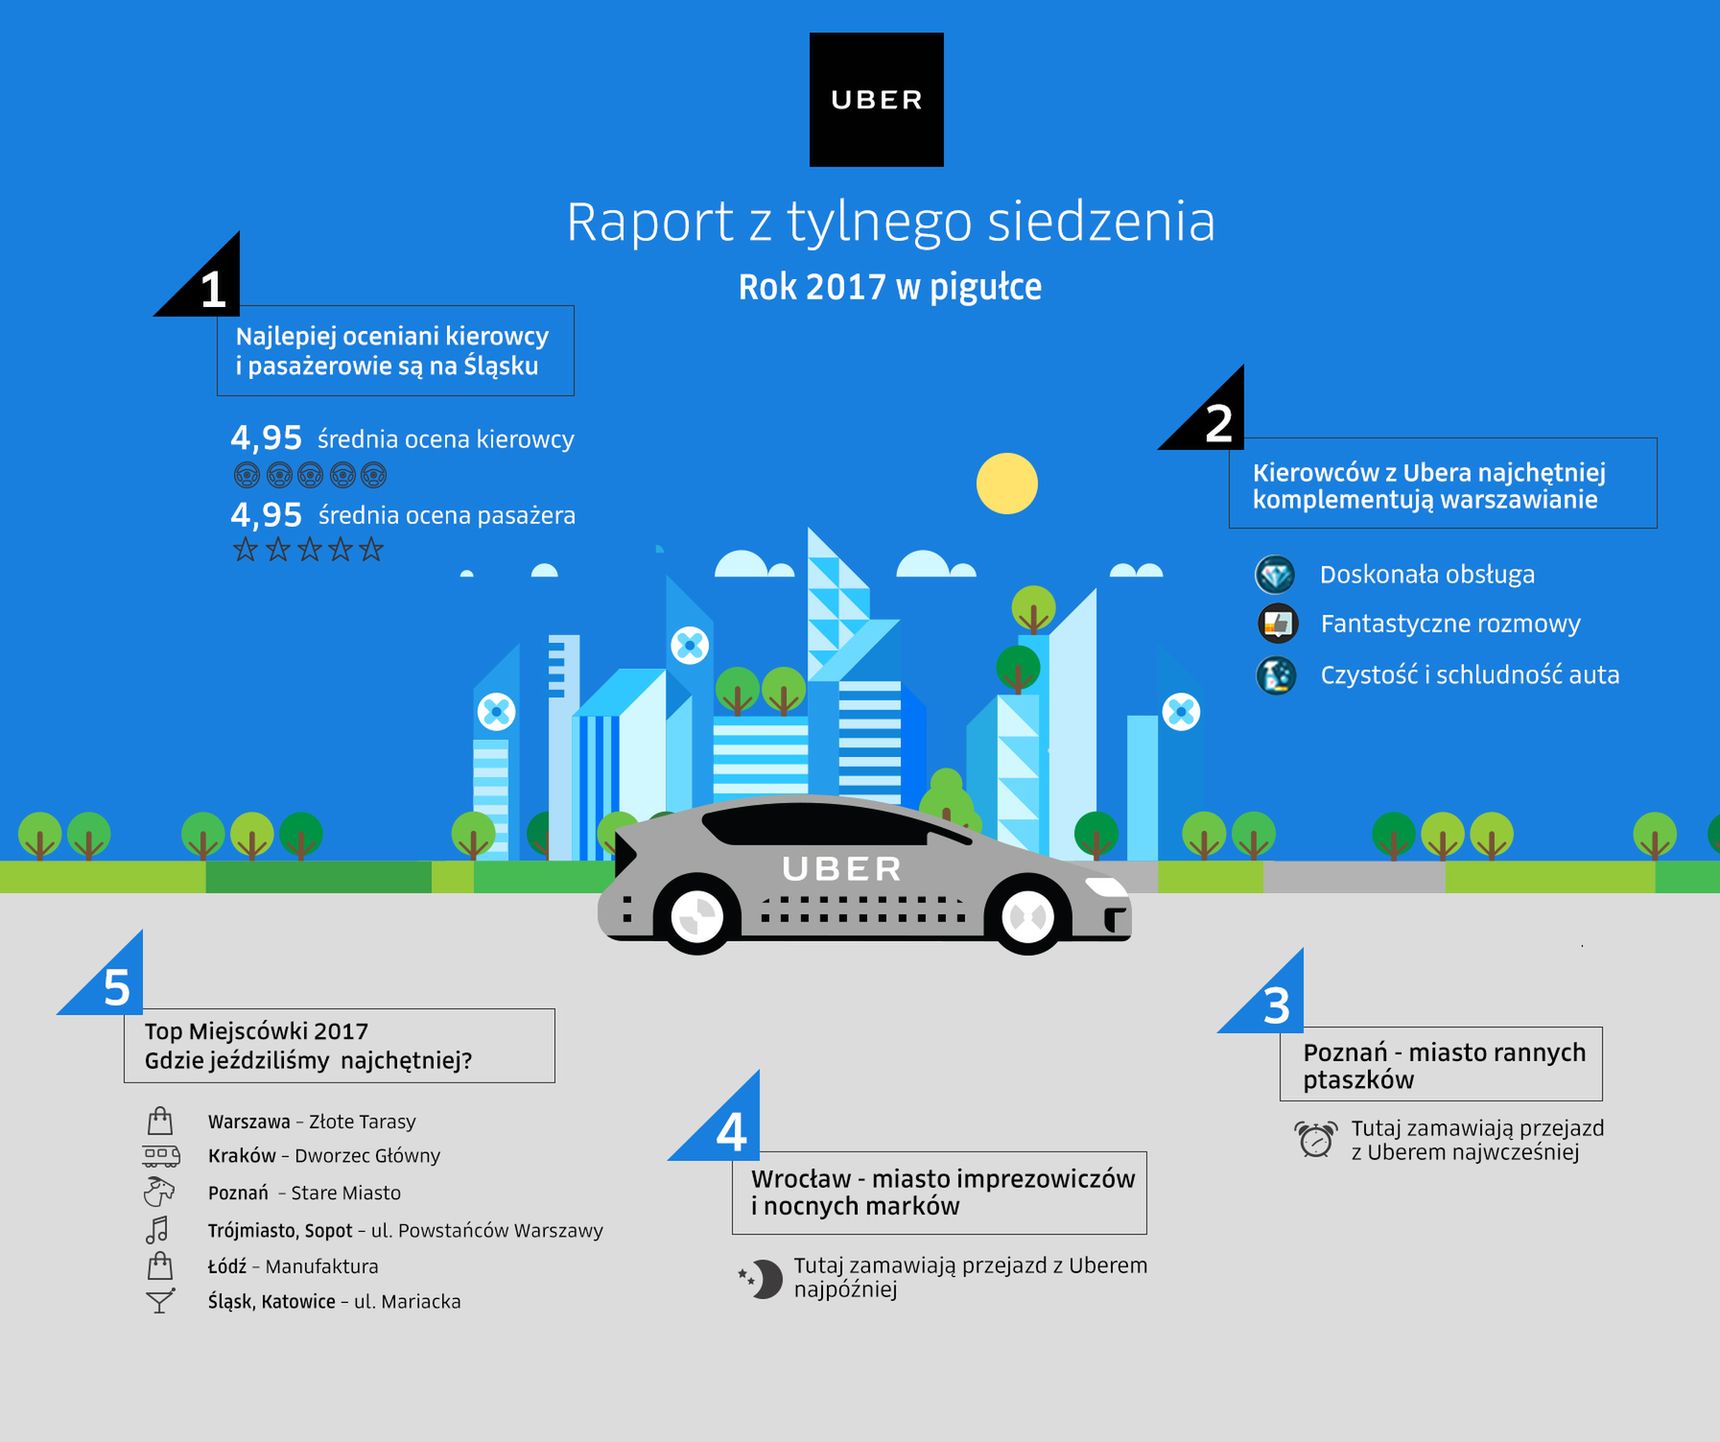Screen dimensions: 1720x1442
Task: Click the shopping bag icon beside Łódź
Action: (160, 1266)
